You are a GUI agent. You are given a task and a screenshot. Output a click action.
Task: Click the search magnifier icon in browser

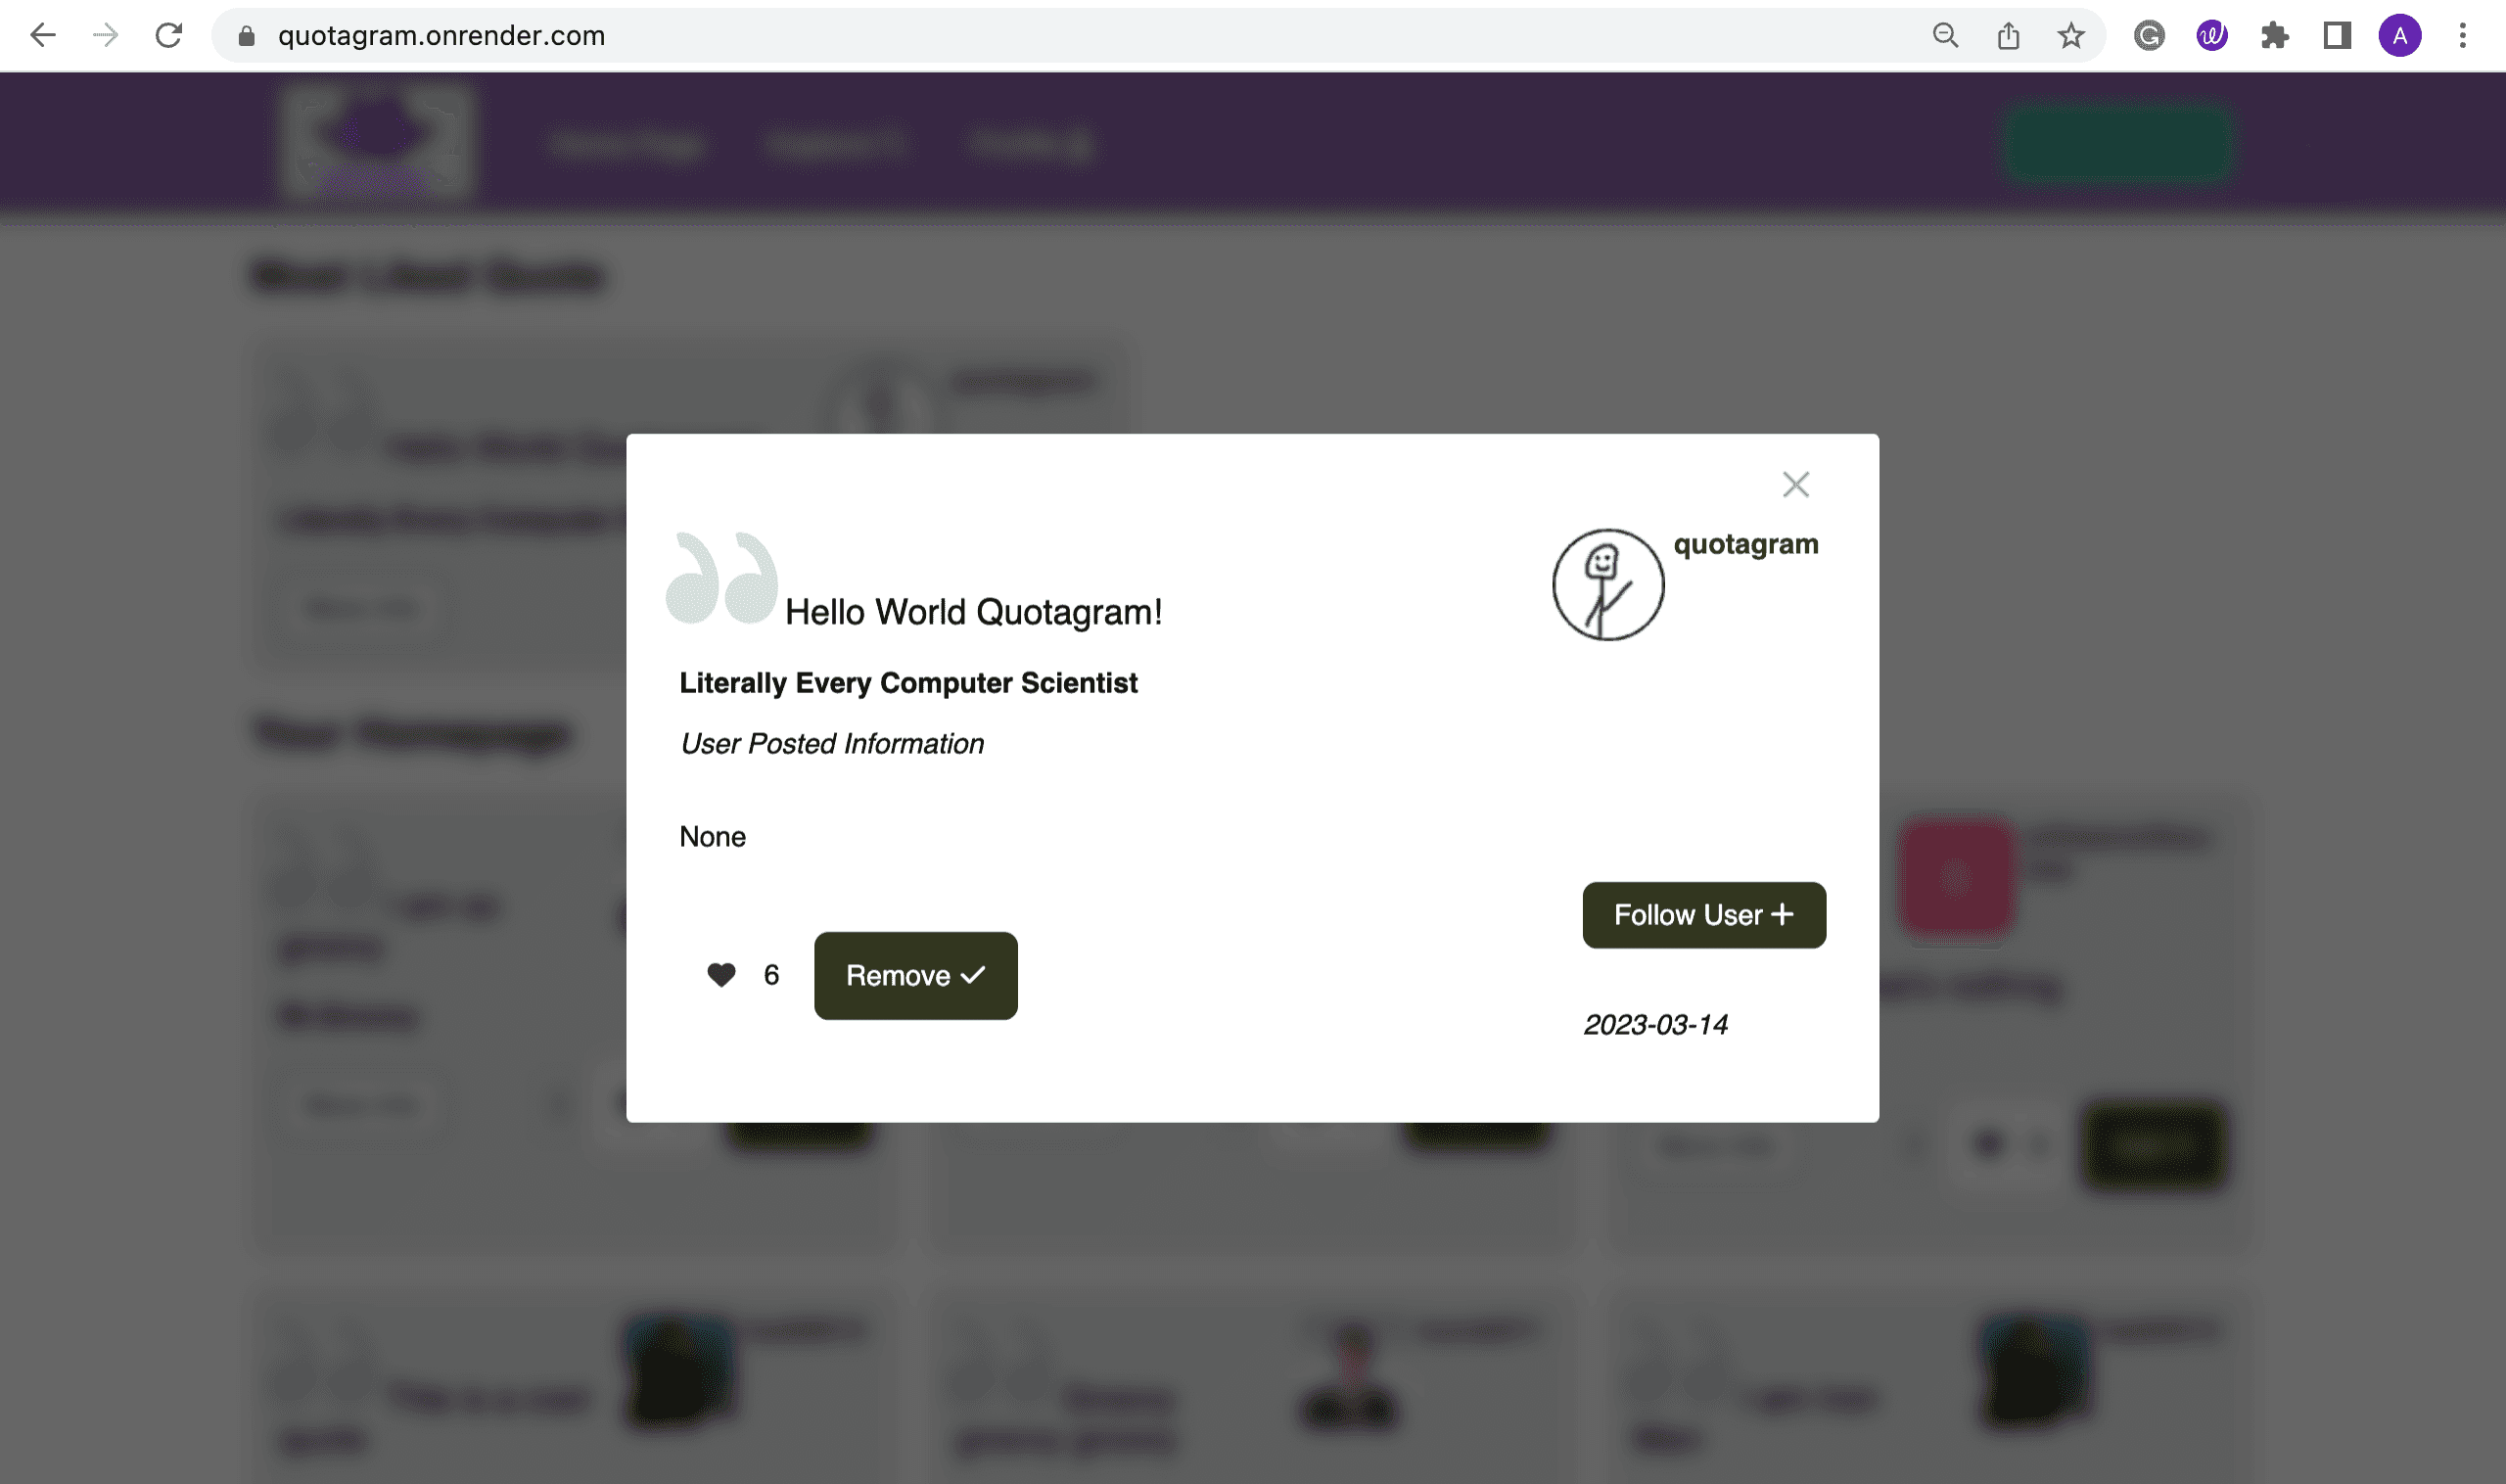[1942, 35]
